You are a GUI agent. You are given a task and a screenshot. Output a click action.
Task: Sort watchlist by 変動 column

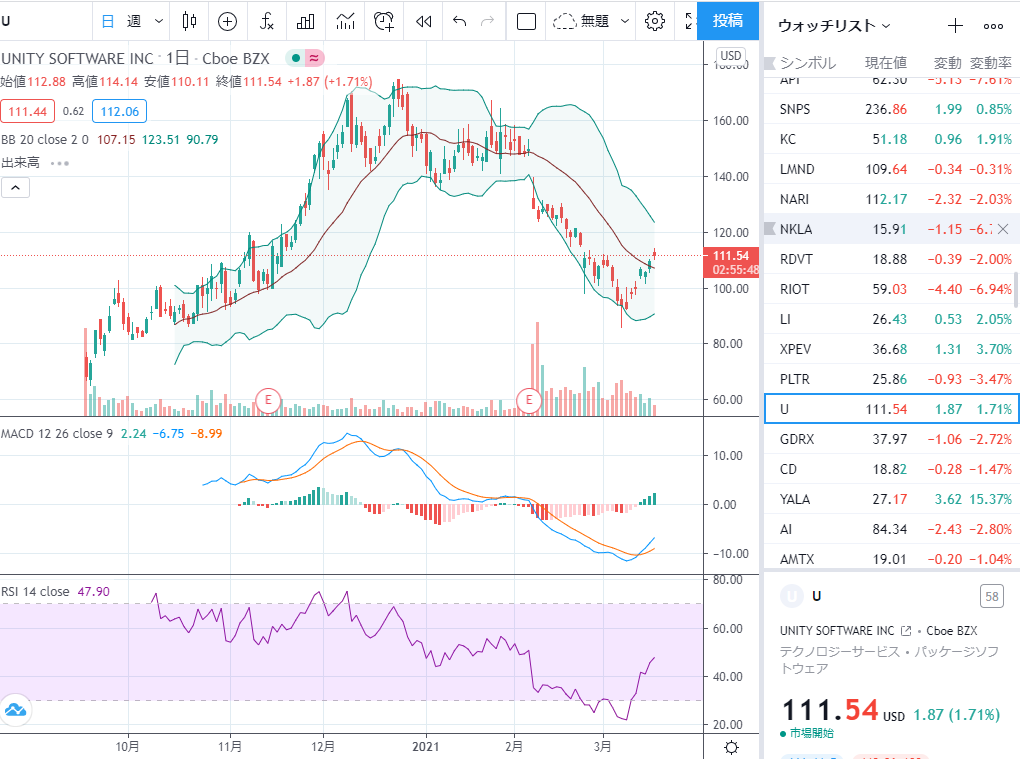[x=947, y=63]
